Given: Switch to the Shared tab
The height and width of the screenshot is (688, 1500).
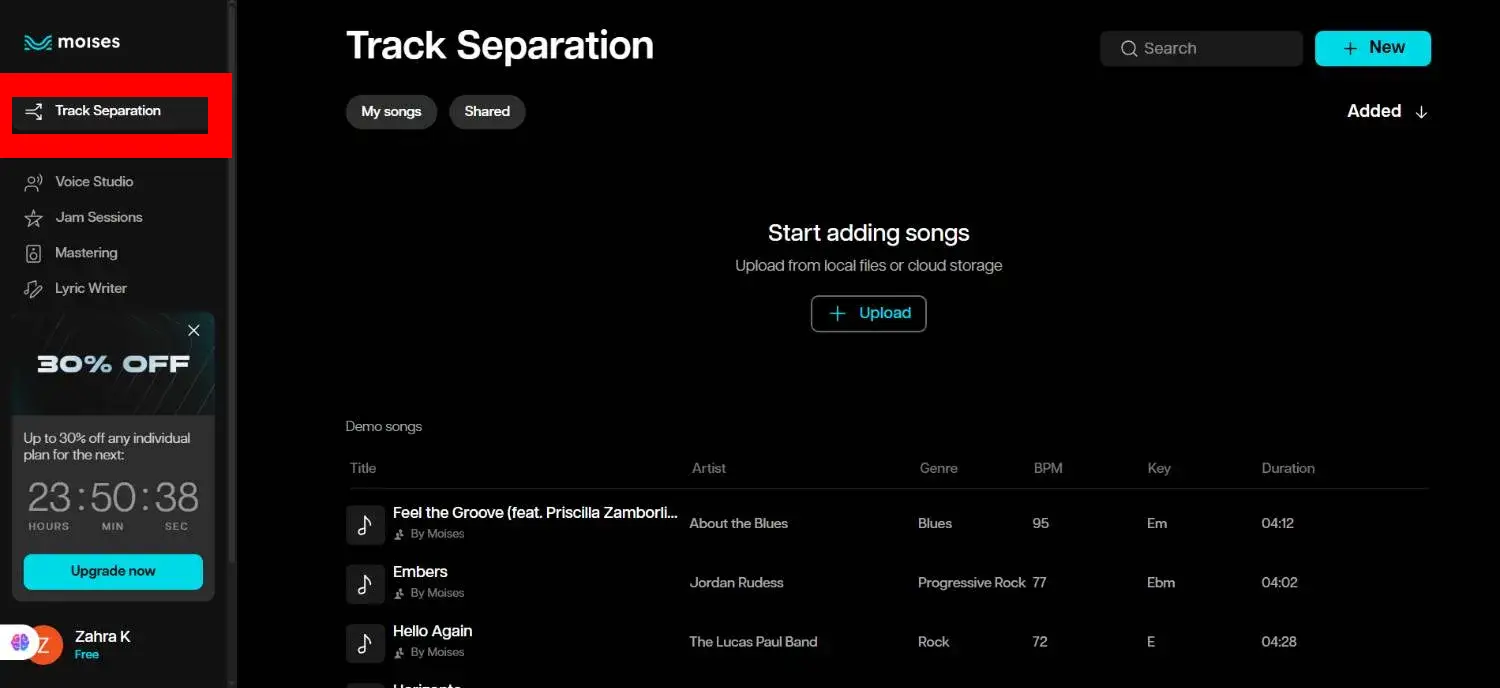Looking at the screenshot, I should click(x=487, y=112).
